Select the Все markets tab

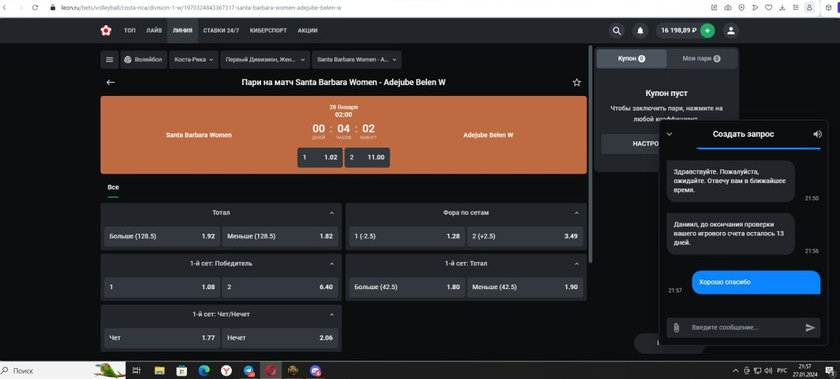coord(113,188)
